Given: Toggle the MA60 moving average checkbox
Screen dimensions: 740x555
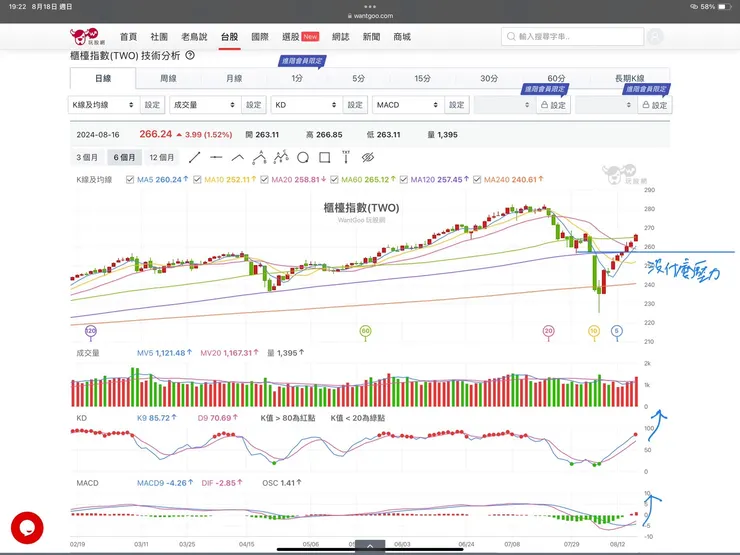Looking at the screenshot, I should (334, 179).
